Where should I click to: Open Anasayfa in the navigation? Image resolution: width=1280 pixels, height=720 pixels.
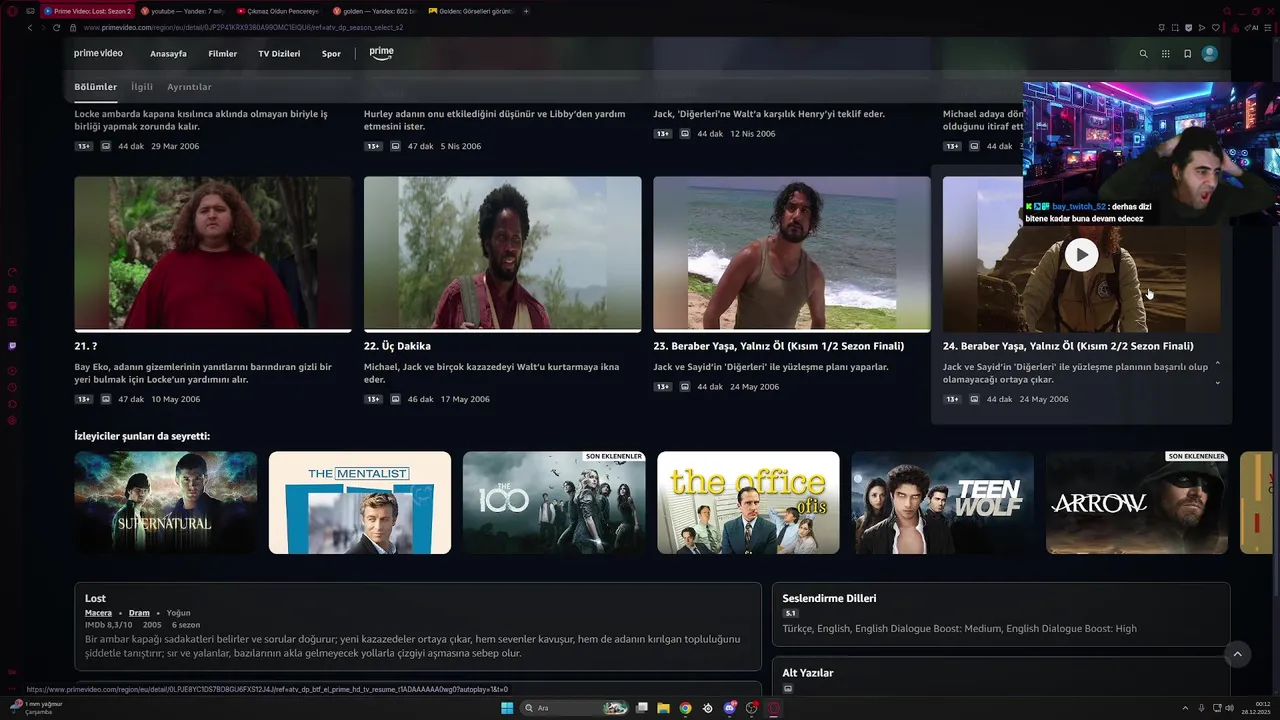(x=168, y=54)
